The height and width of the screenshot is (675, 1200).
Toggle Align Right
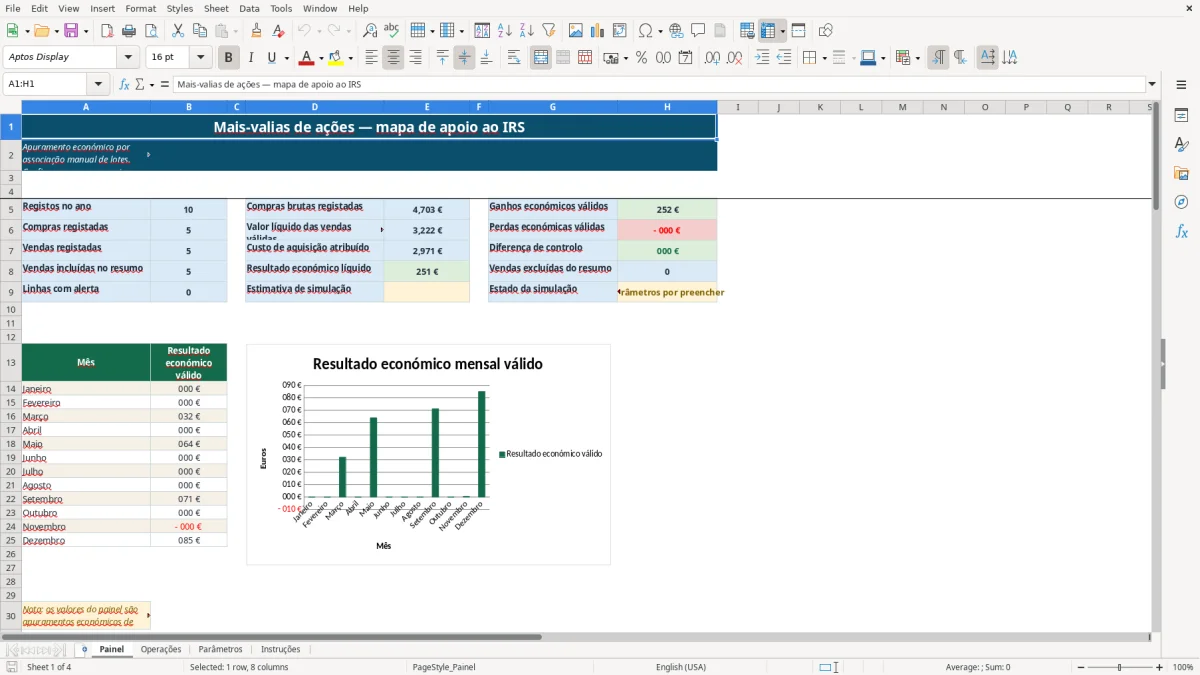click(415, 58)
